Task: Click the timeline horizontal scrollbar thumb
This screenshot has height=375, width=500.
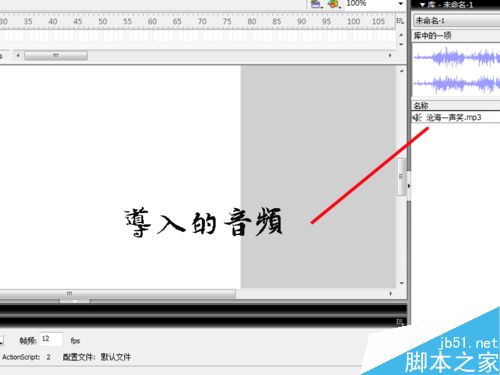Action: tap(56, 55)
